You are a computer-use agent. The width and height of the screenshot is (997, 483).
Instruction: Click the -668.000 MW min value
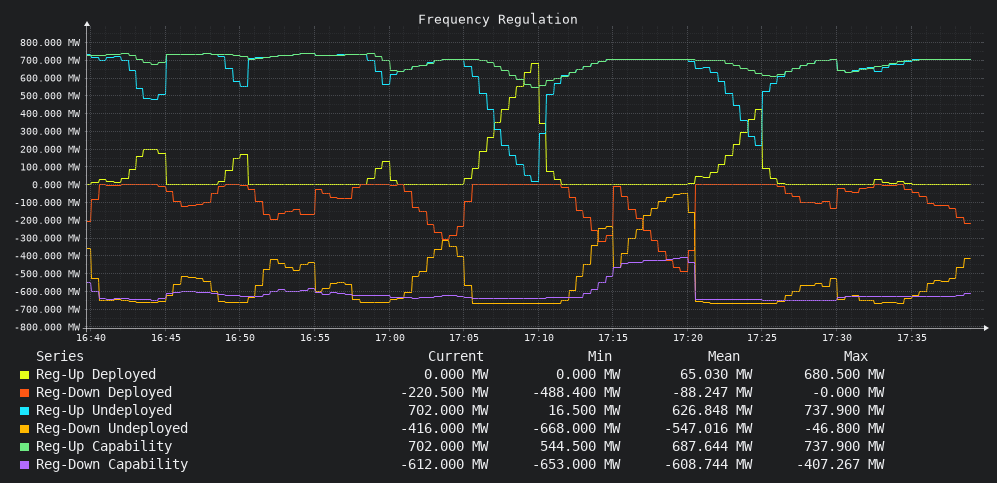(576, 428)
